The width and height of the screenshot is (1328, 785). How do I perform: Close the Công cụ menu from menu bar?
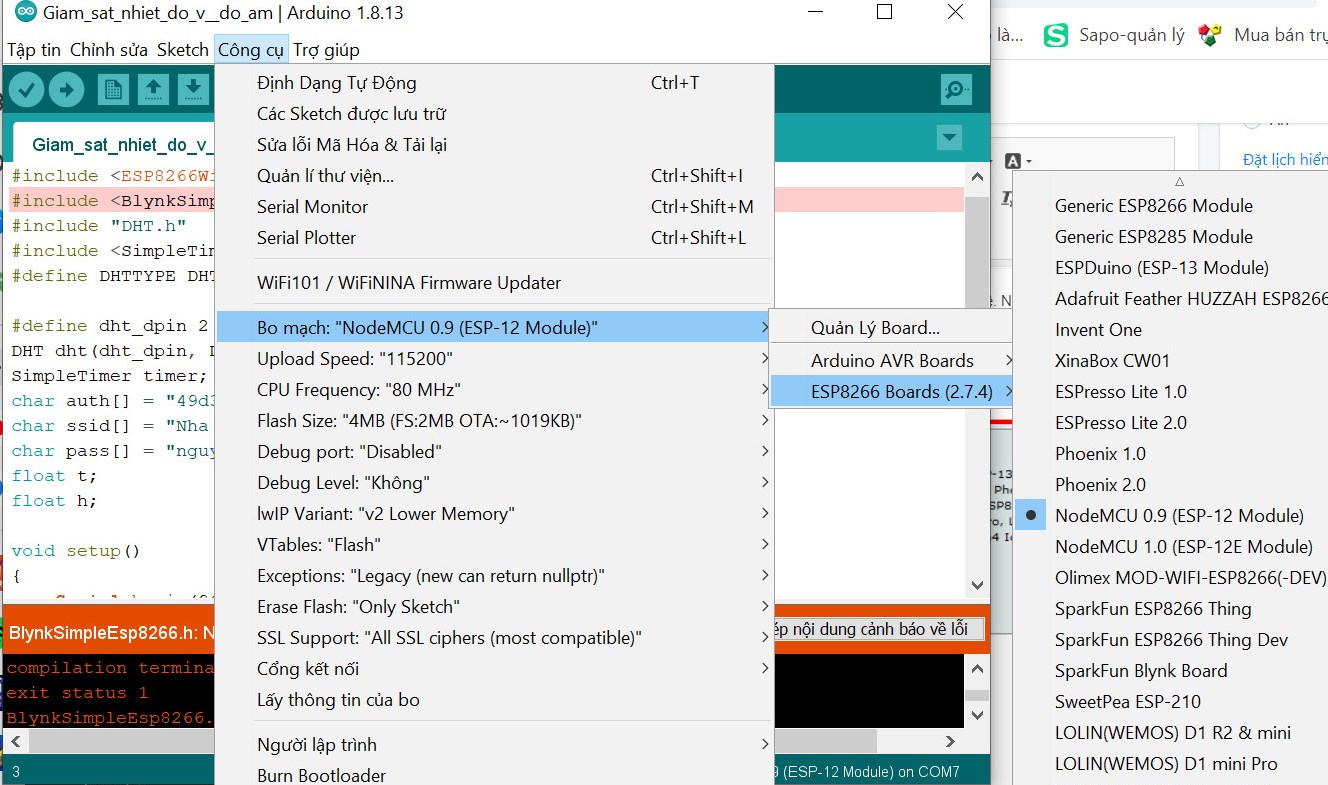coord(251,50)
